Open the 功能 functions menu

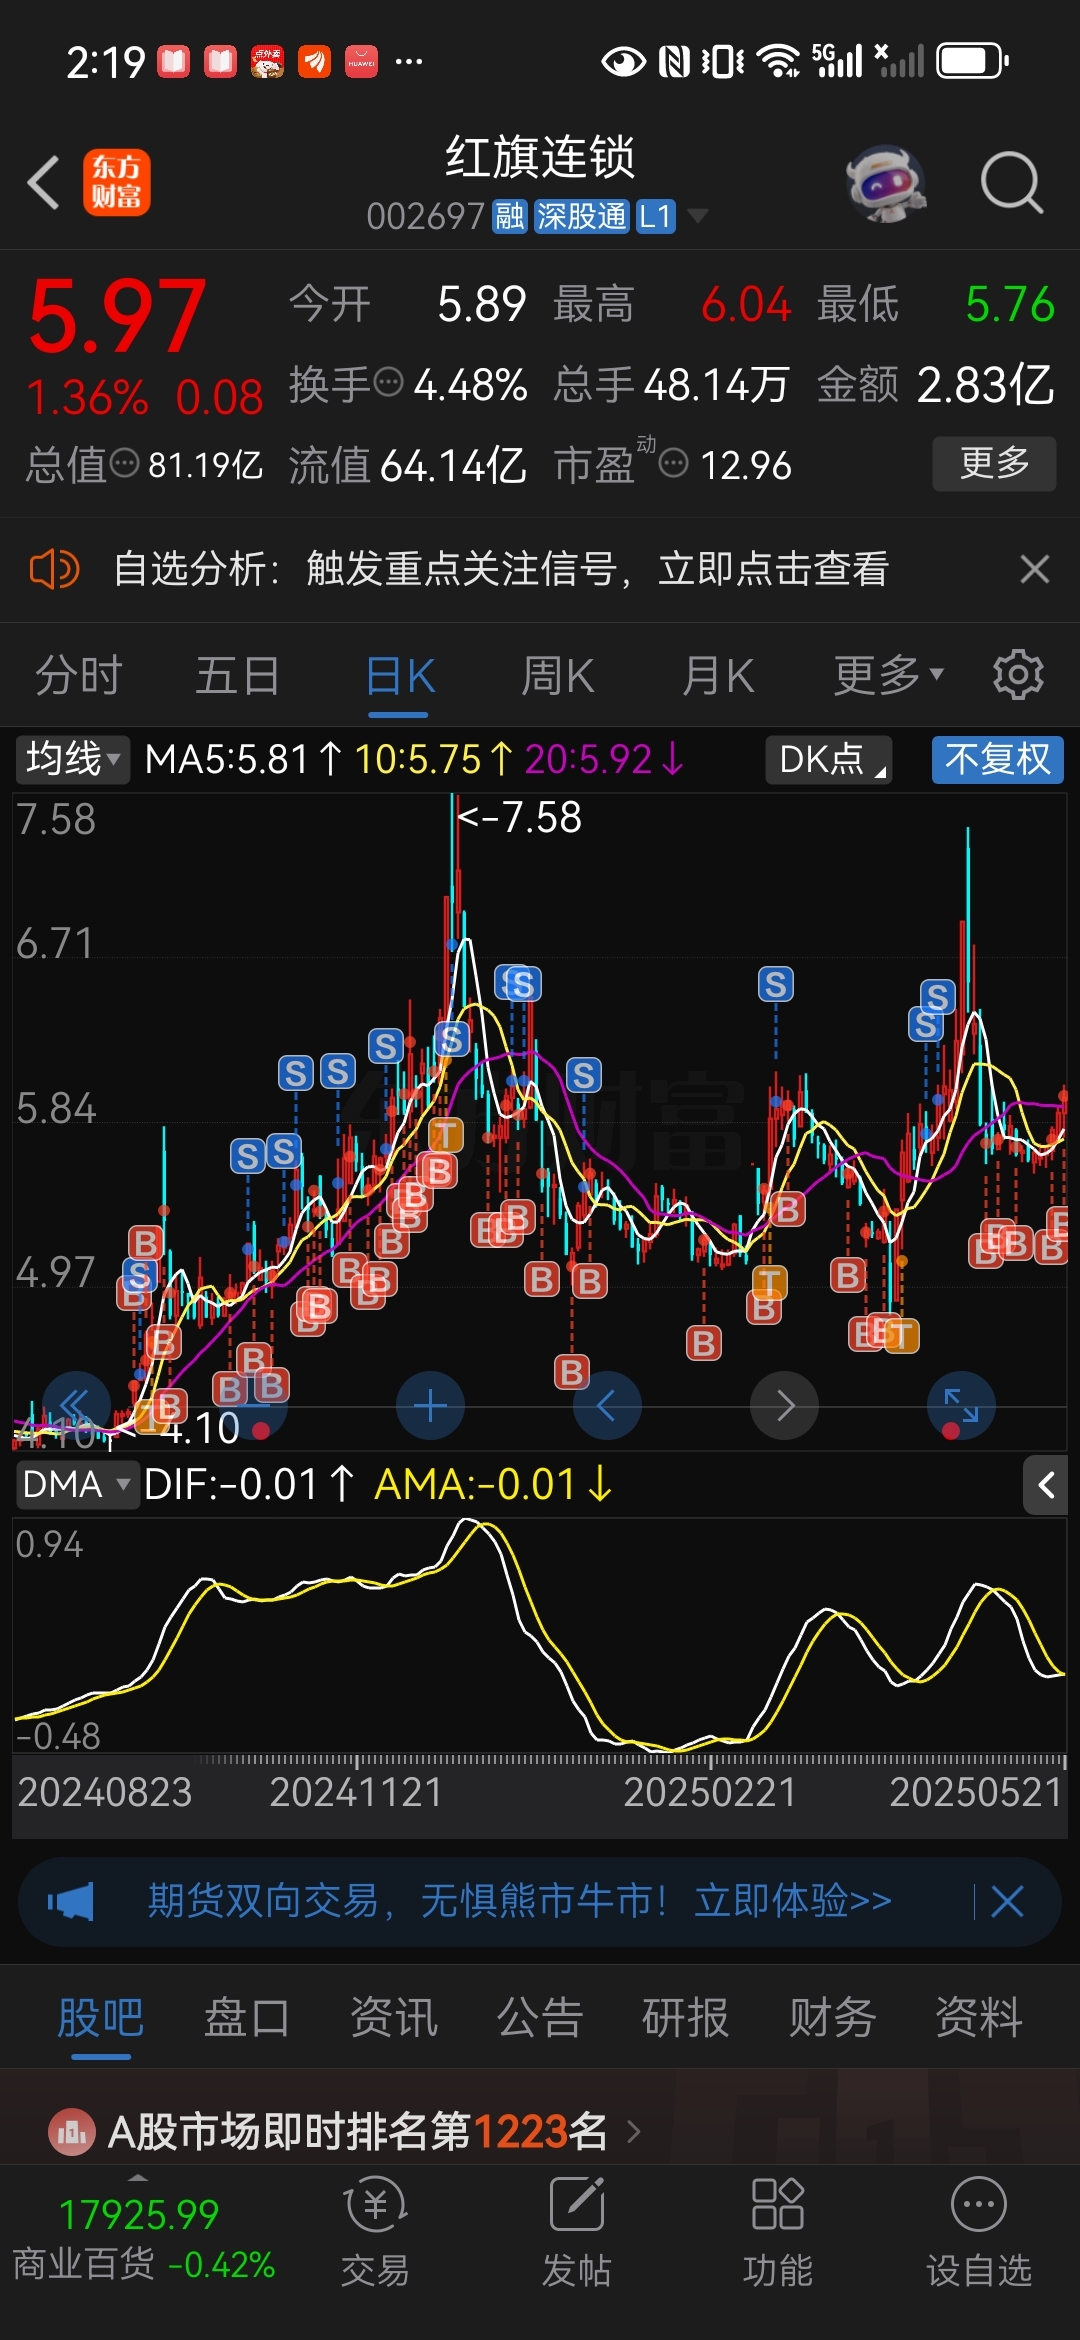coord(777,2232)
